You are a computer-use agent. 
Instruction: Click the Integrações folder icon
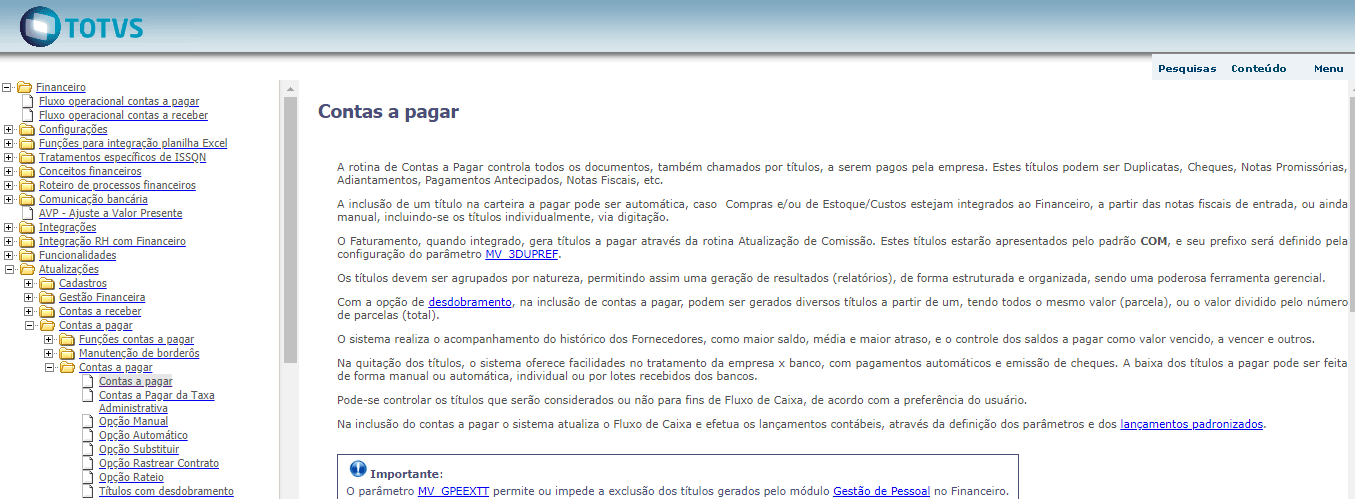pos(28,227)
